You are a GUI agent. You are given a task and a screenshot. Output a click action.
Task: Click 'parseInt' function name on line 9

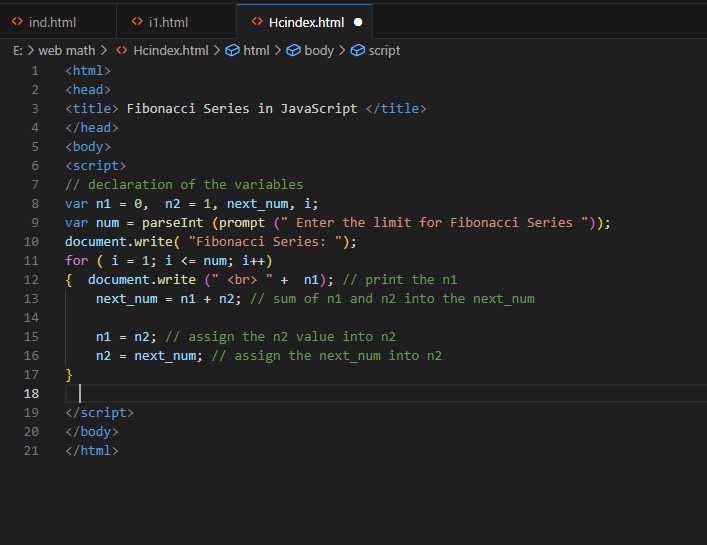point(173,223)
